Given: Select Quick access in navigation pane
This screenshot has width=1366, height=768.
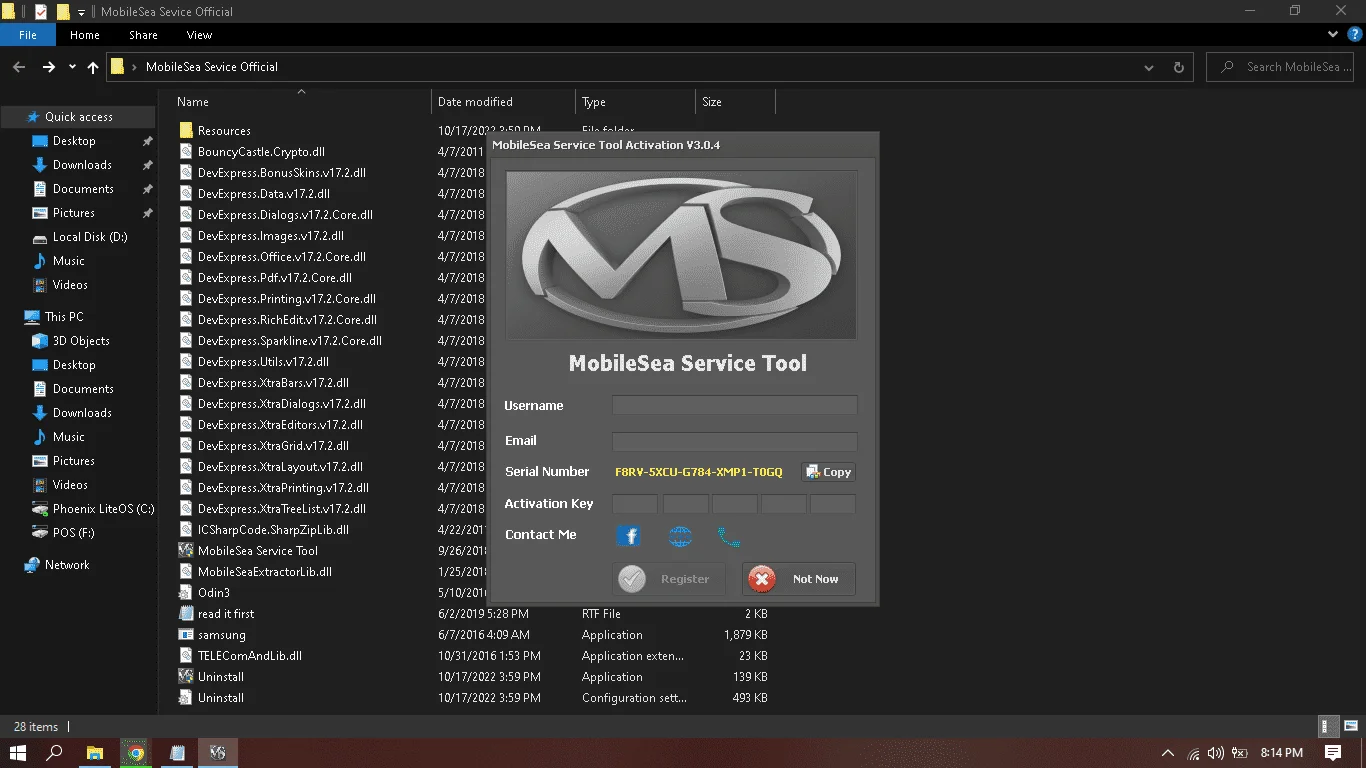Looking at the screenshot, I should [78, 117].
